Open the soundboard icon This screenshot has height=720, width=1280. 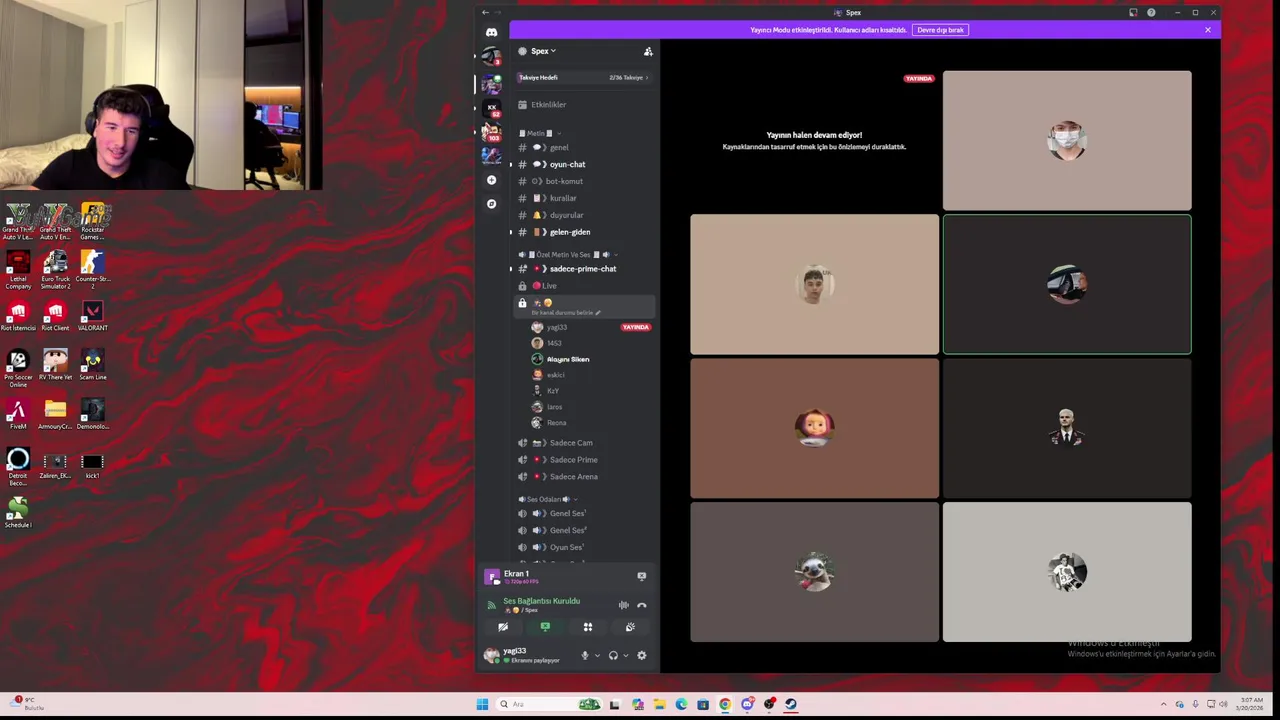[x=630, y=627]
